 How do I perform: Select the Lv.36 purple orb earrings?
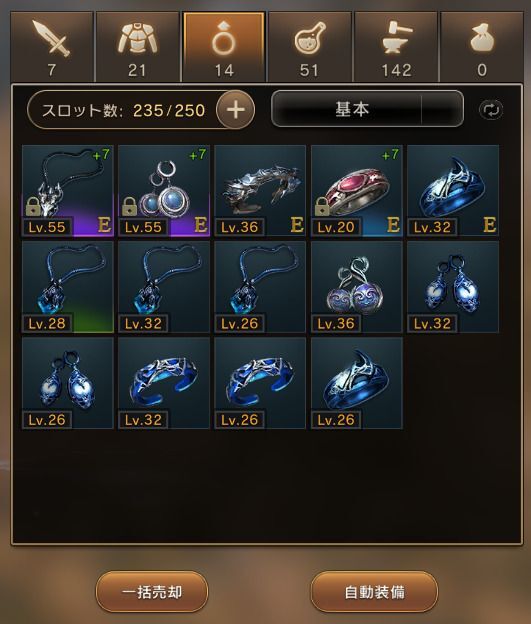point(357,287)
